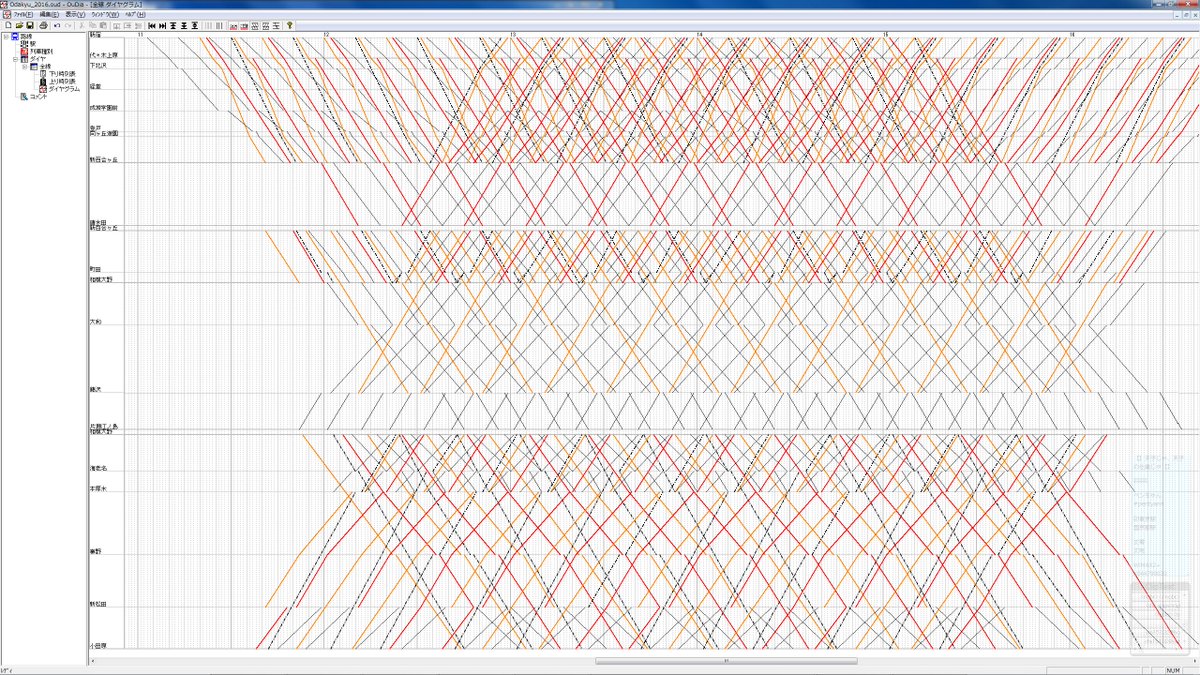
Task: Open a file with the folder icon
Action: (x=19, y=25)
